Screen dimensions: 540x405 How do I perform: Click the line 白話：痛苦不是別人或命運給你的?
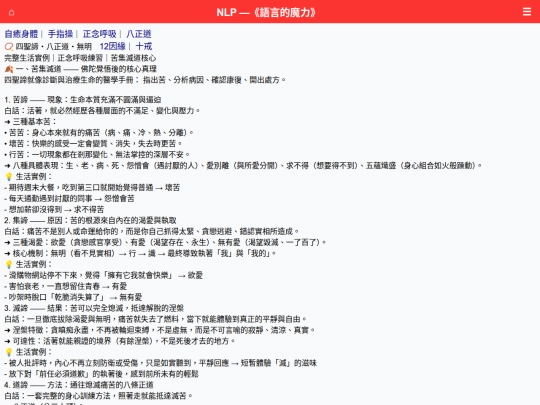pos(152,231)
